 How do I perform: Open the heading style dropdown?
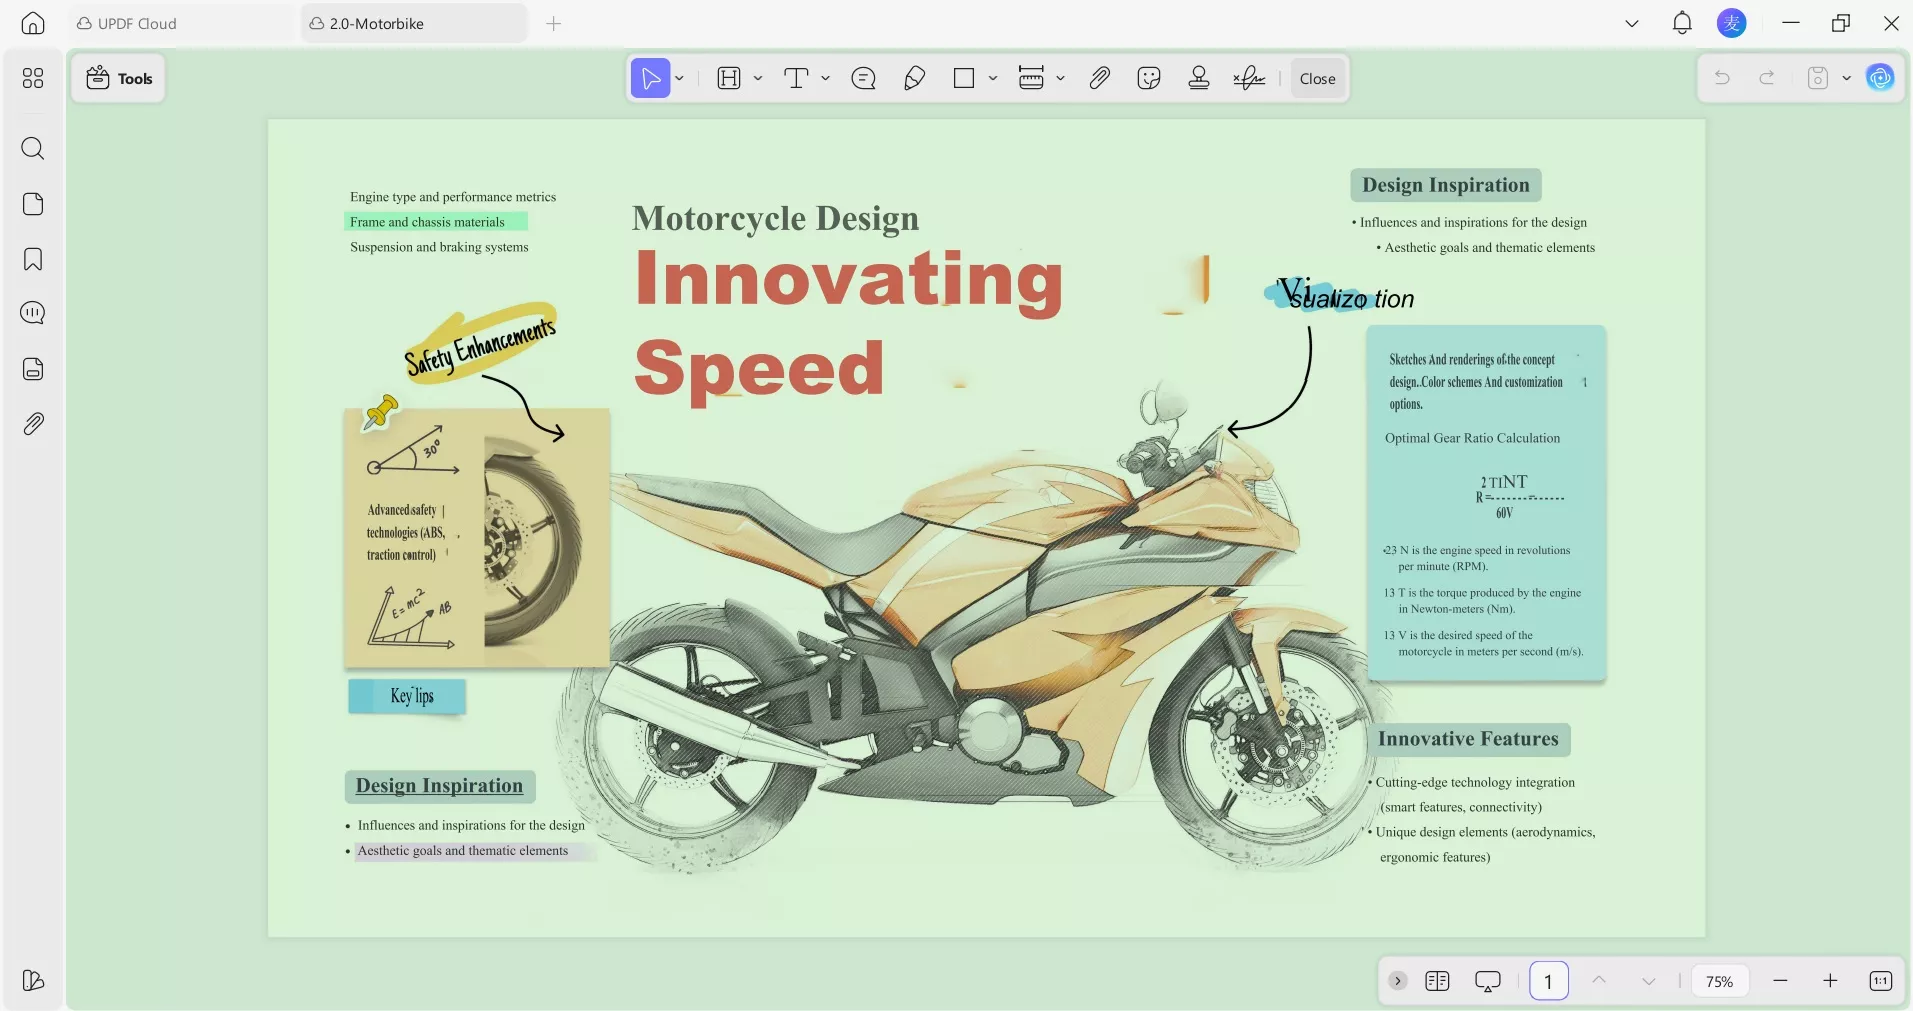tap(757, 78)
